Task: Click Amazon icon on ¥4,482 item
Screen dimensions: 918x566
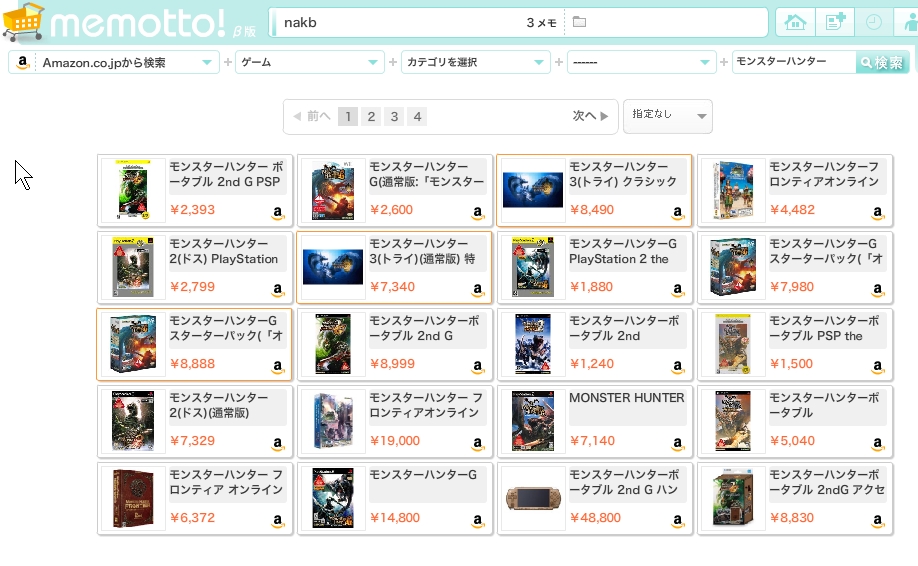Action: pyautogui.click(x=878, y=212)
